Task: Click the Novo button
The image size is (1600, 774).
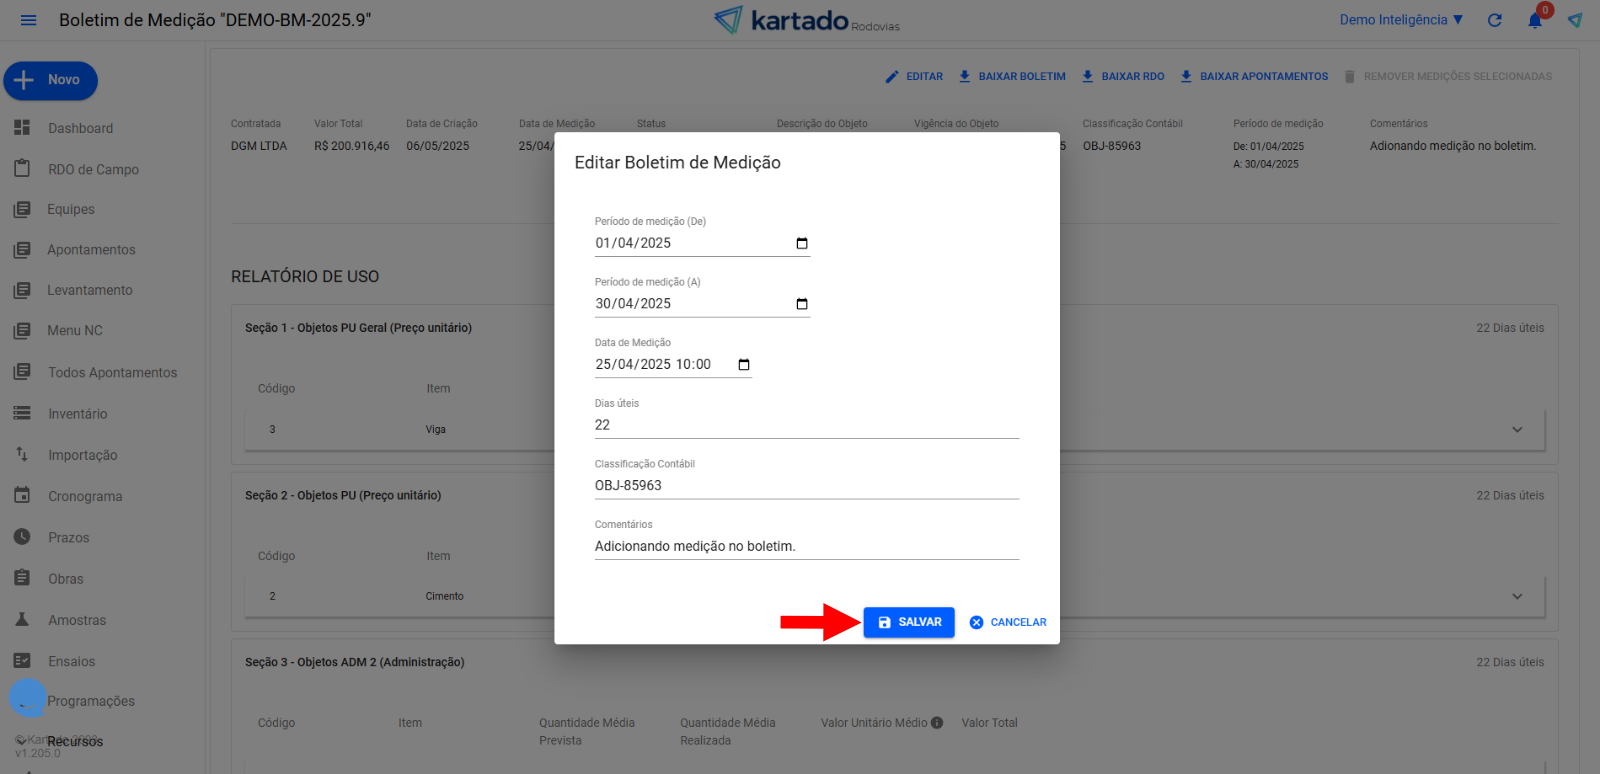Action: (50, 80)
